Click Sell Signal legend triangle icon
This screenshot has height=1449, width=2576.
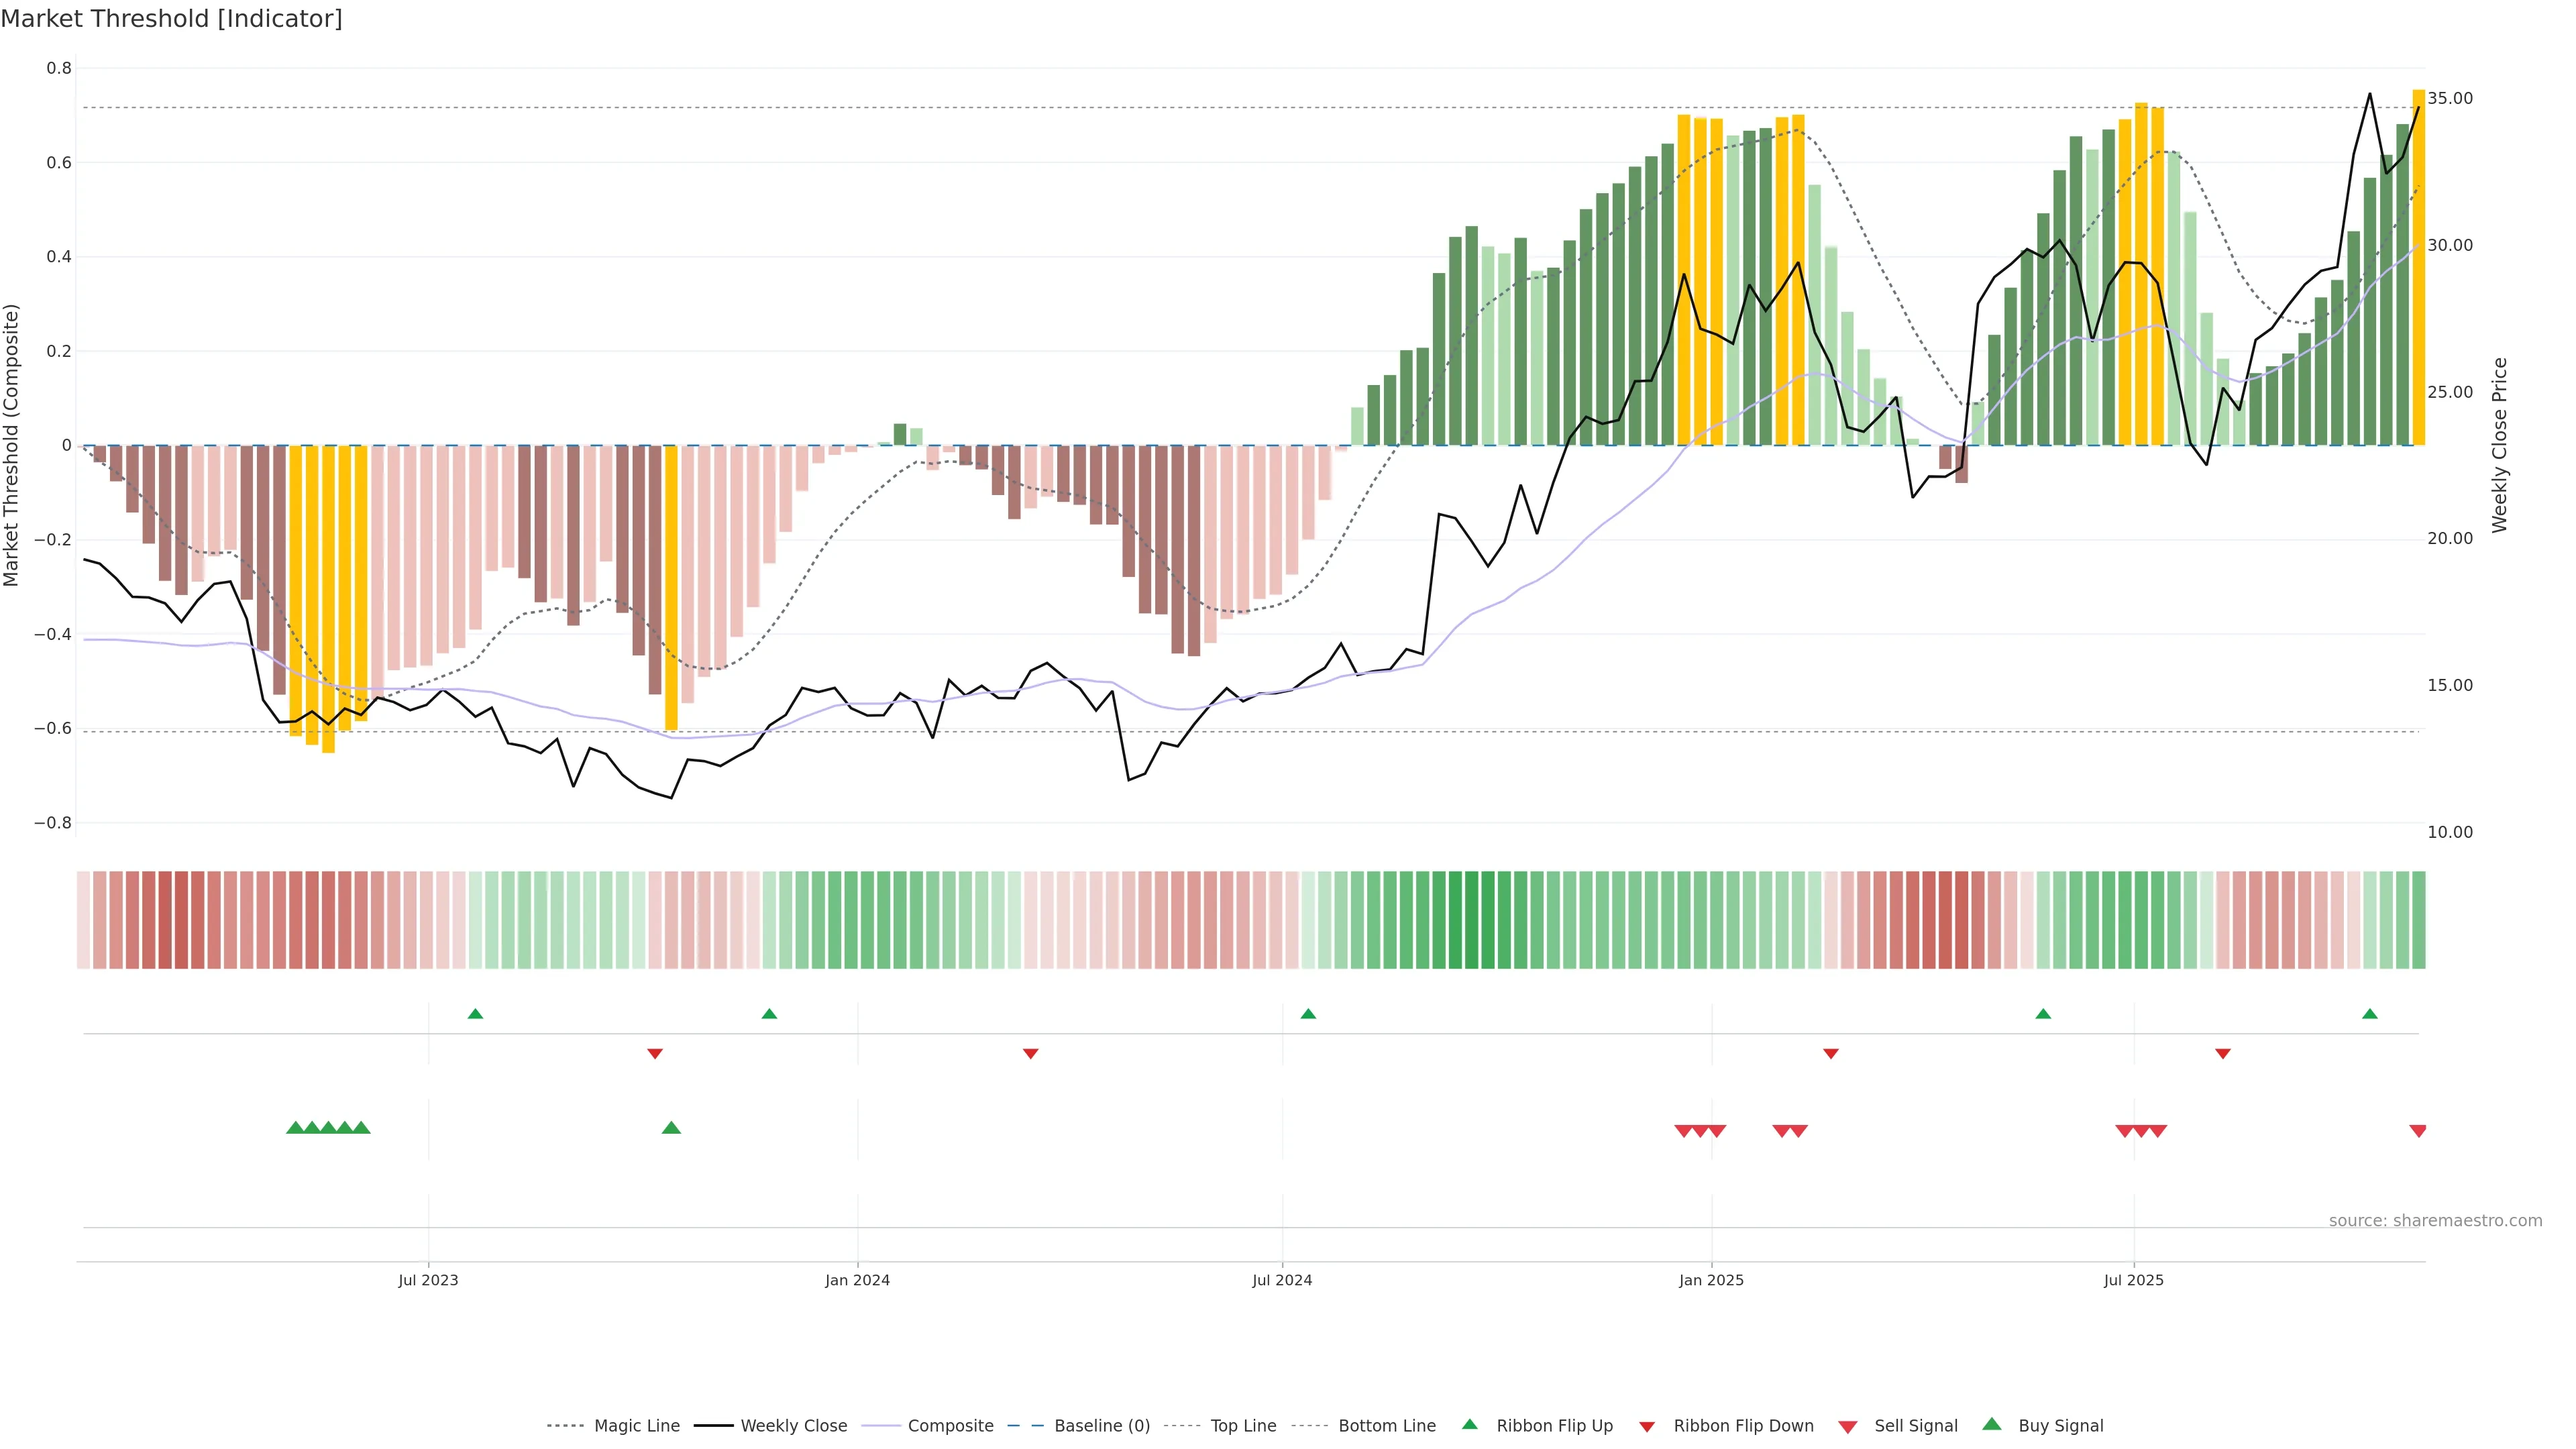point(1847,1427)
